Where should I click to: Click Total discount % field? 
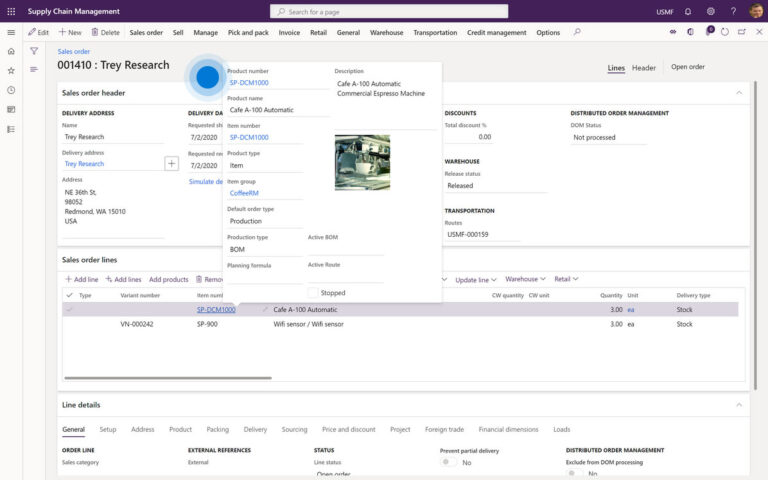tap(468, 137)
